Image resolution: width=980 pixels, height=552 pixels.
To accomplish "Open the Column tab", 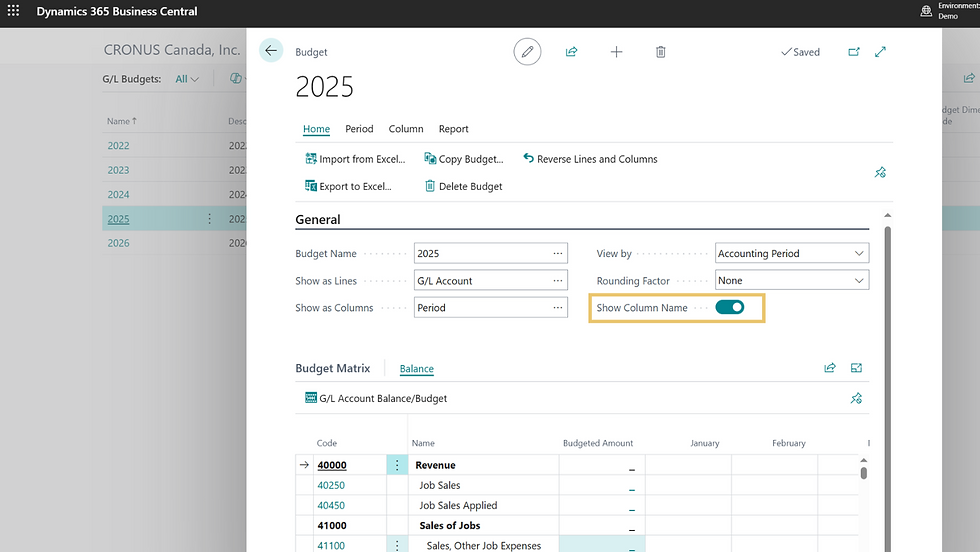I will [406, 129].
